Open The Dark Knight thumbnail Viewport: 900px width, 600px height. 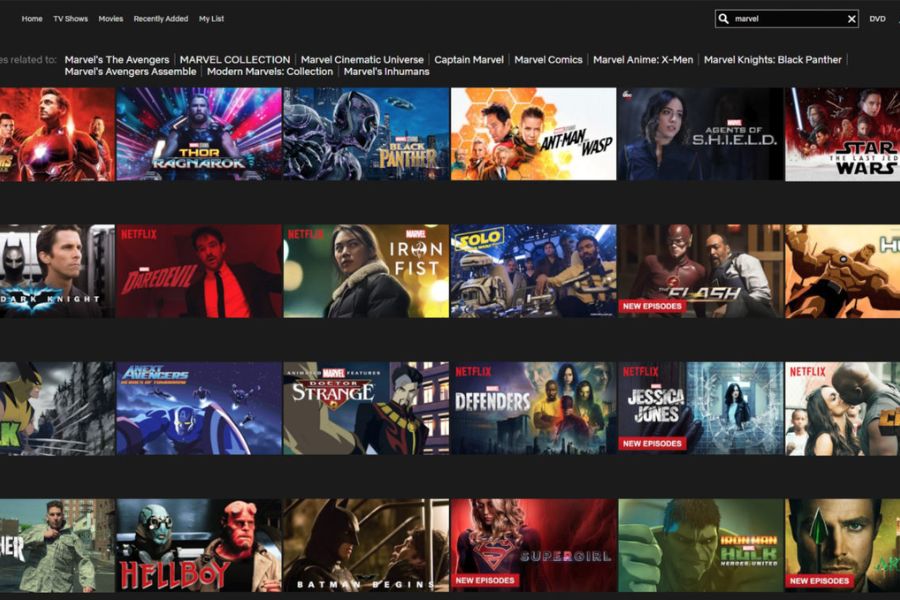coord(57,271)
